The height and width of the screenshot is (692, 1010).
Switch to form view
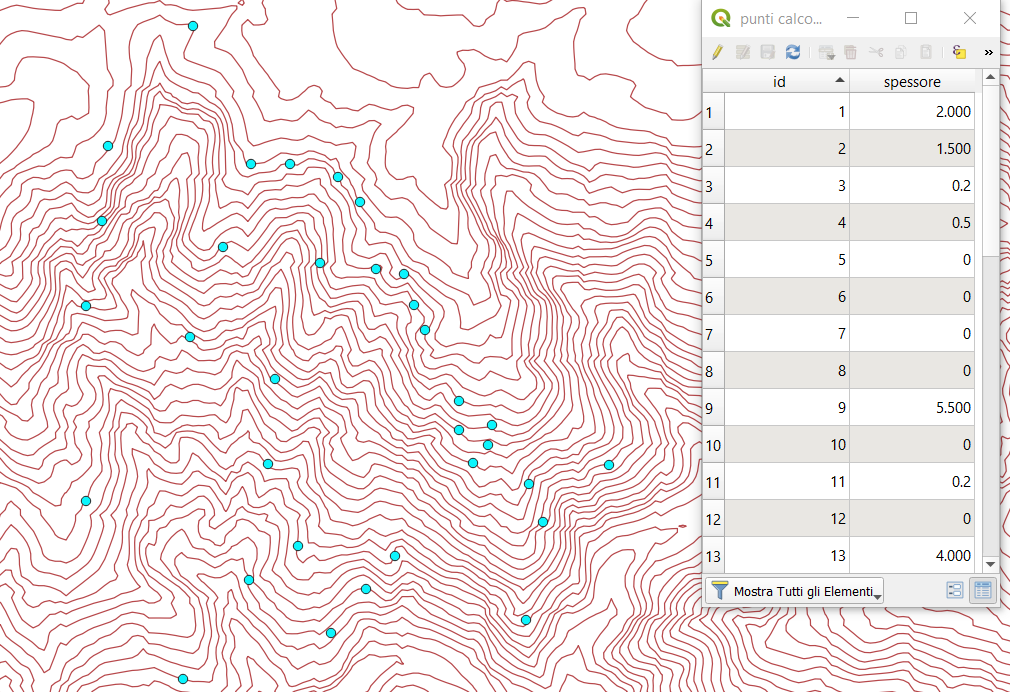click(955, 590)
